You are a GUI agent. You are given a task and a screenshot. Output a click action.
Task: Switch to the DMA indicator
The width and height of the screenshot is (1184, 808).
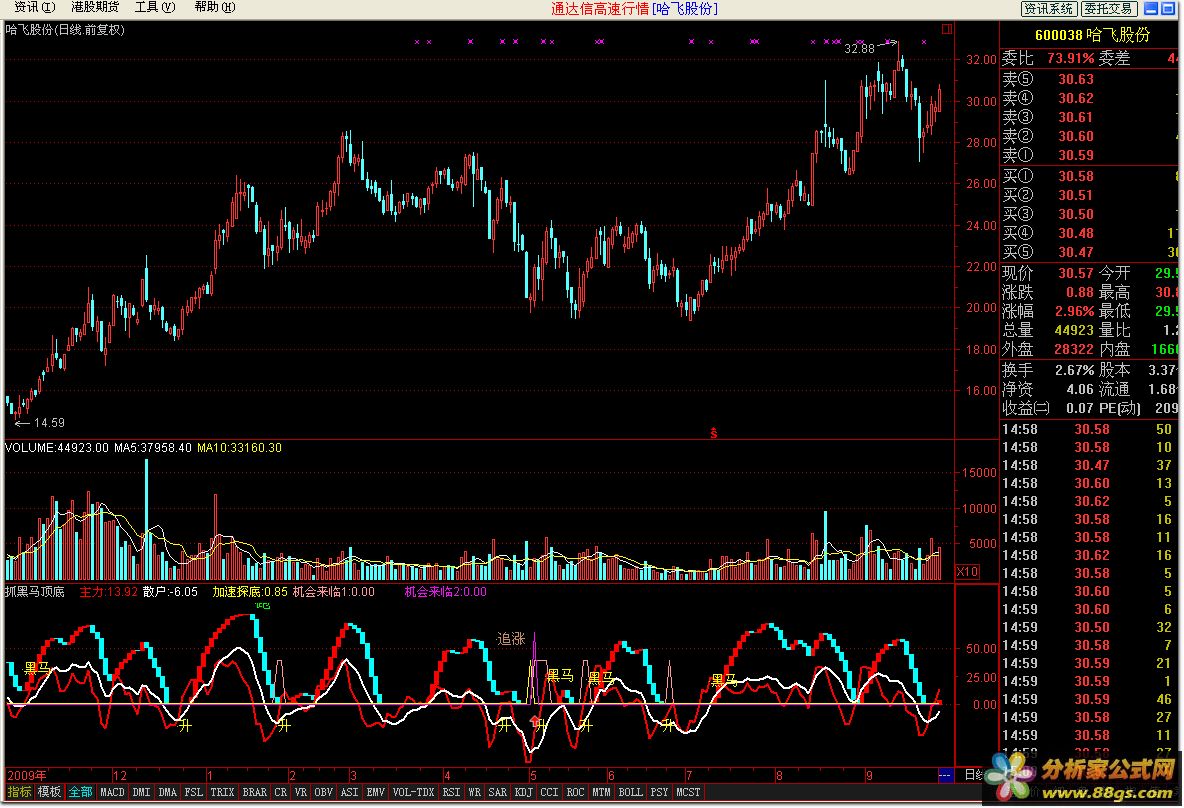coord(168,792)
